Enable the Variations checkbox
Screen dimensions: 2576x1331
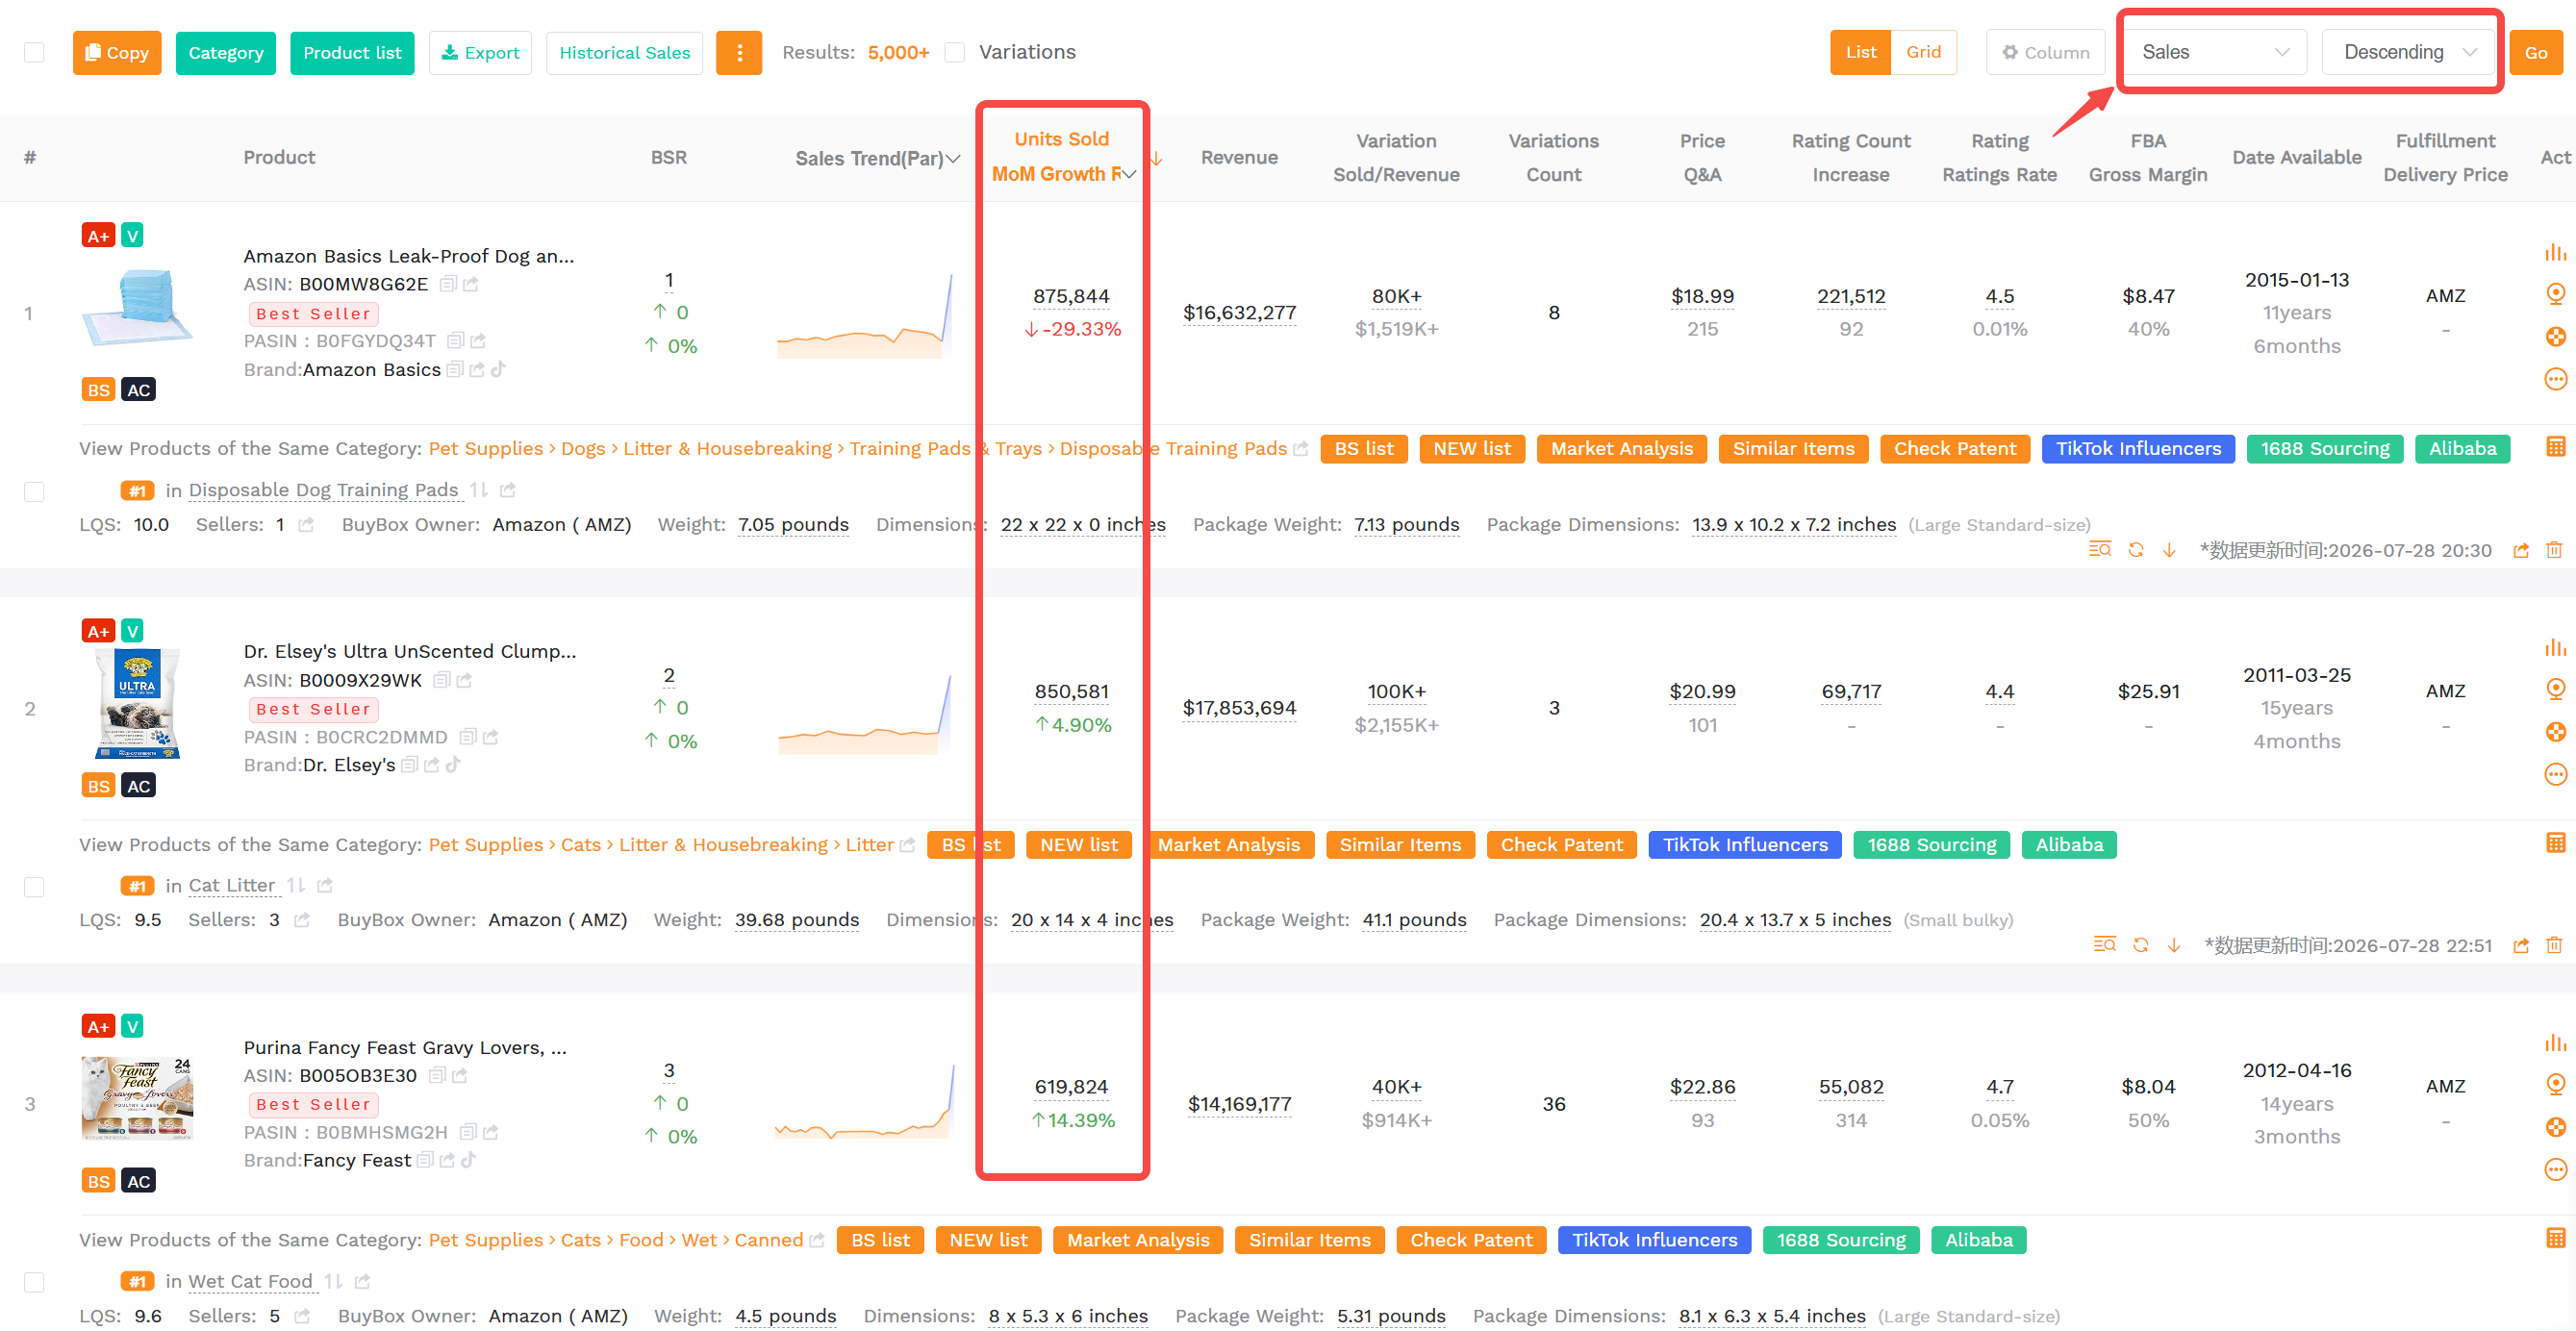955,52
